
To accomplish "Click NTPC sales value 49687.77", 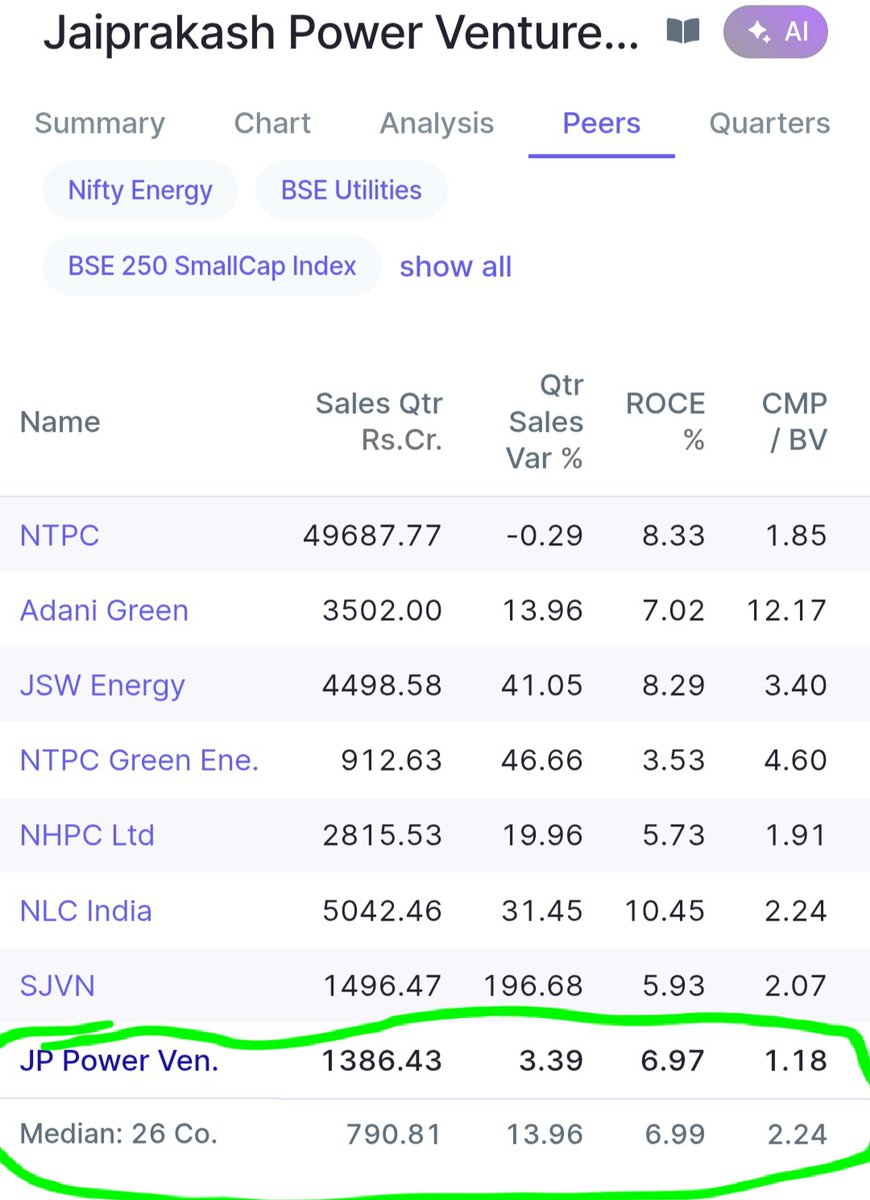I will point(372,535).
